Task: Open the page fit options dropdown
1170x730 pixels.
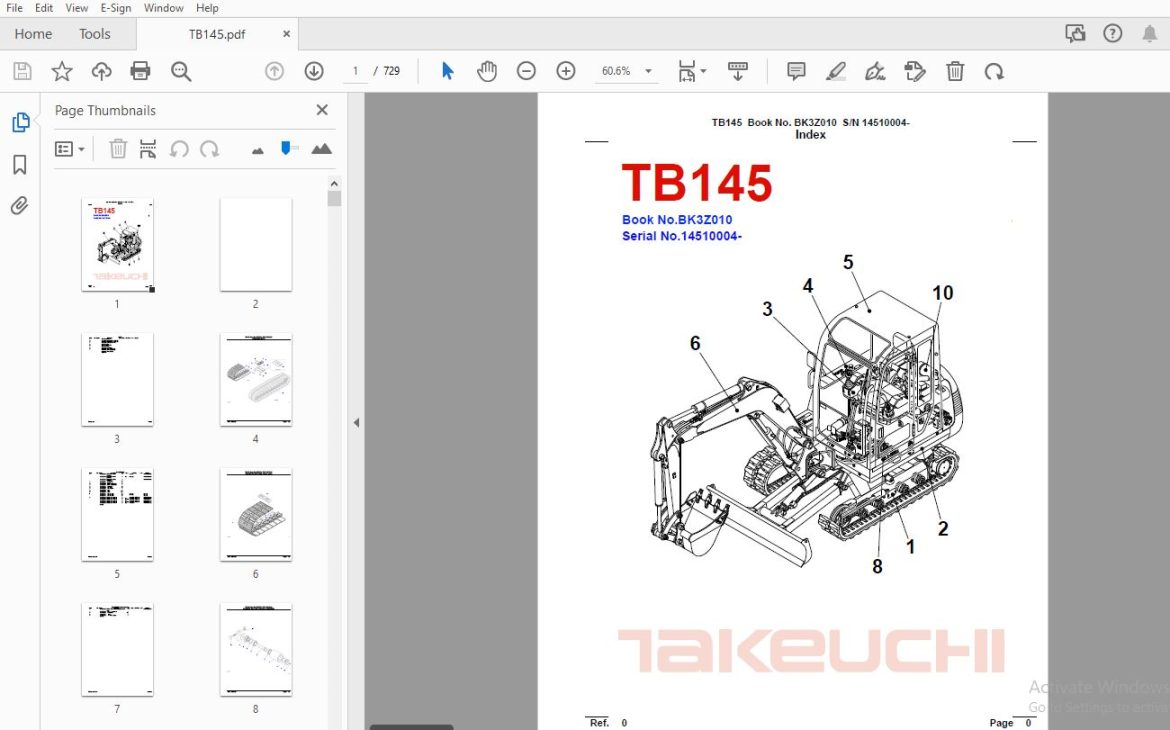Action: 692,72
